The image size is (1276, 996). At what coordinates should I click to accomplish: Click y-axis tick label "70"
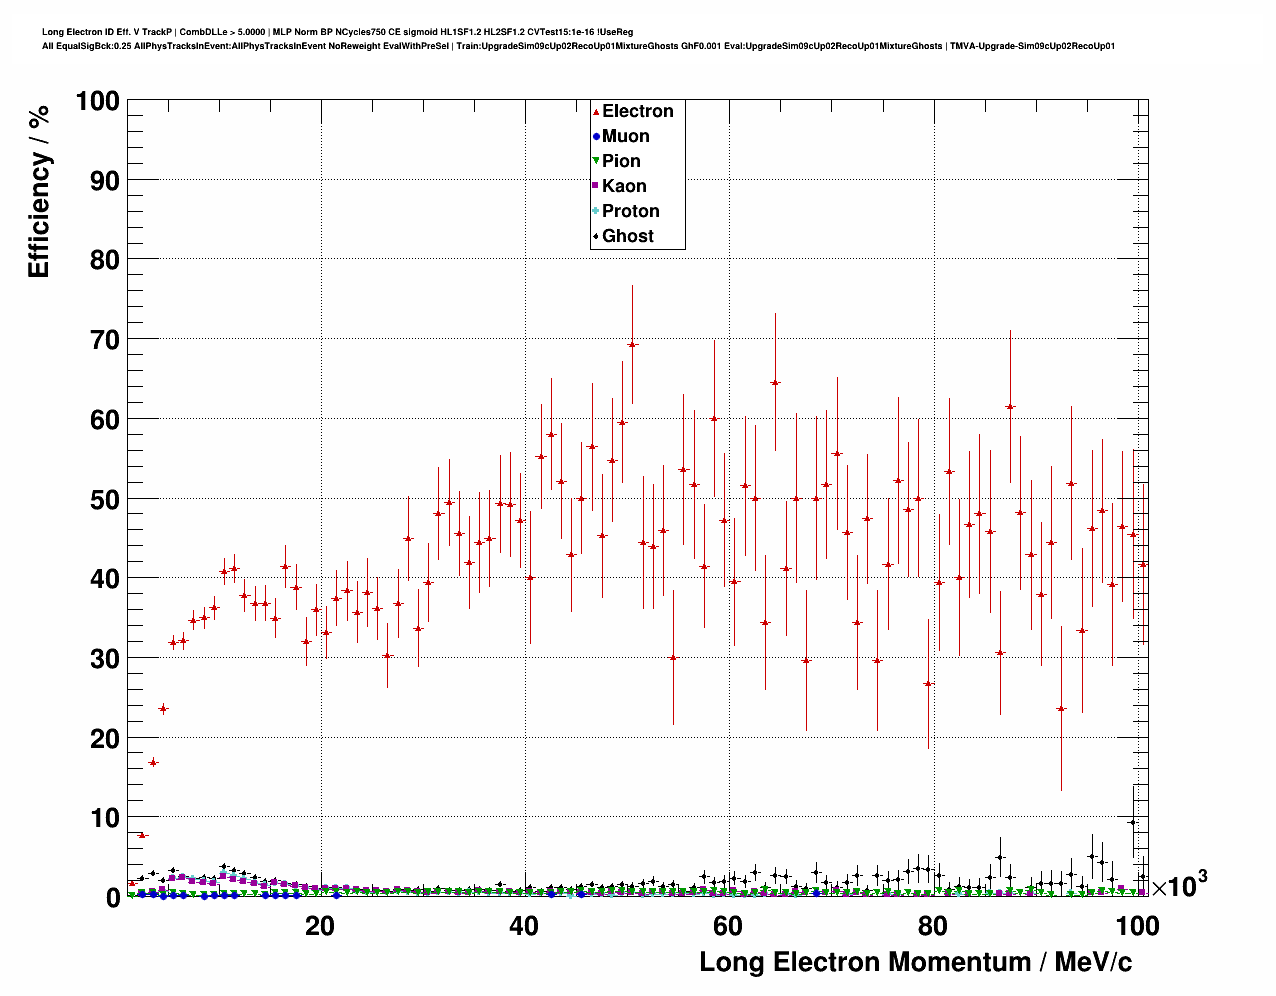[x=105, y=340]
